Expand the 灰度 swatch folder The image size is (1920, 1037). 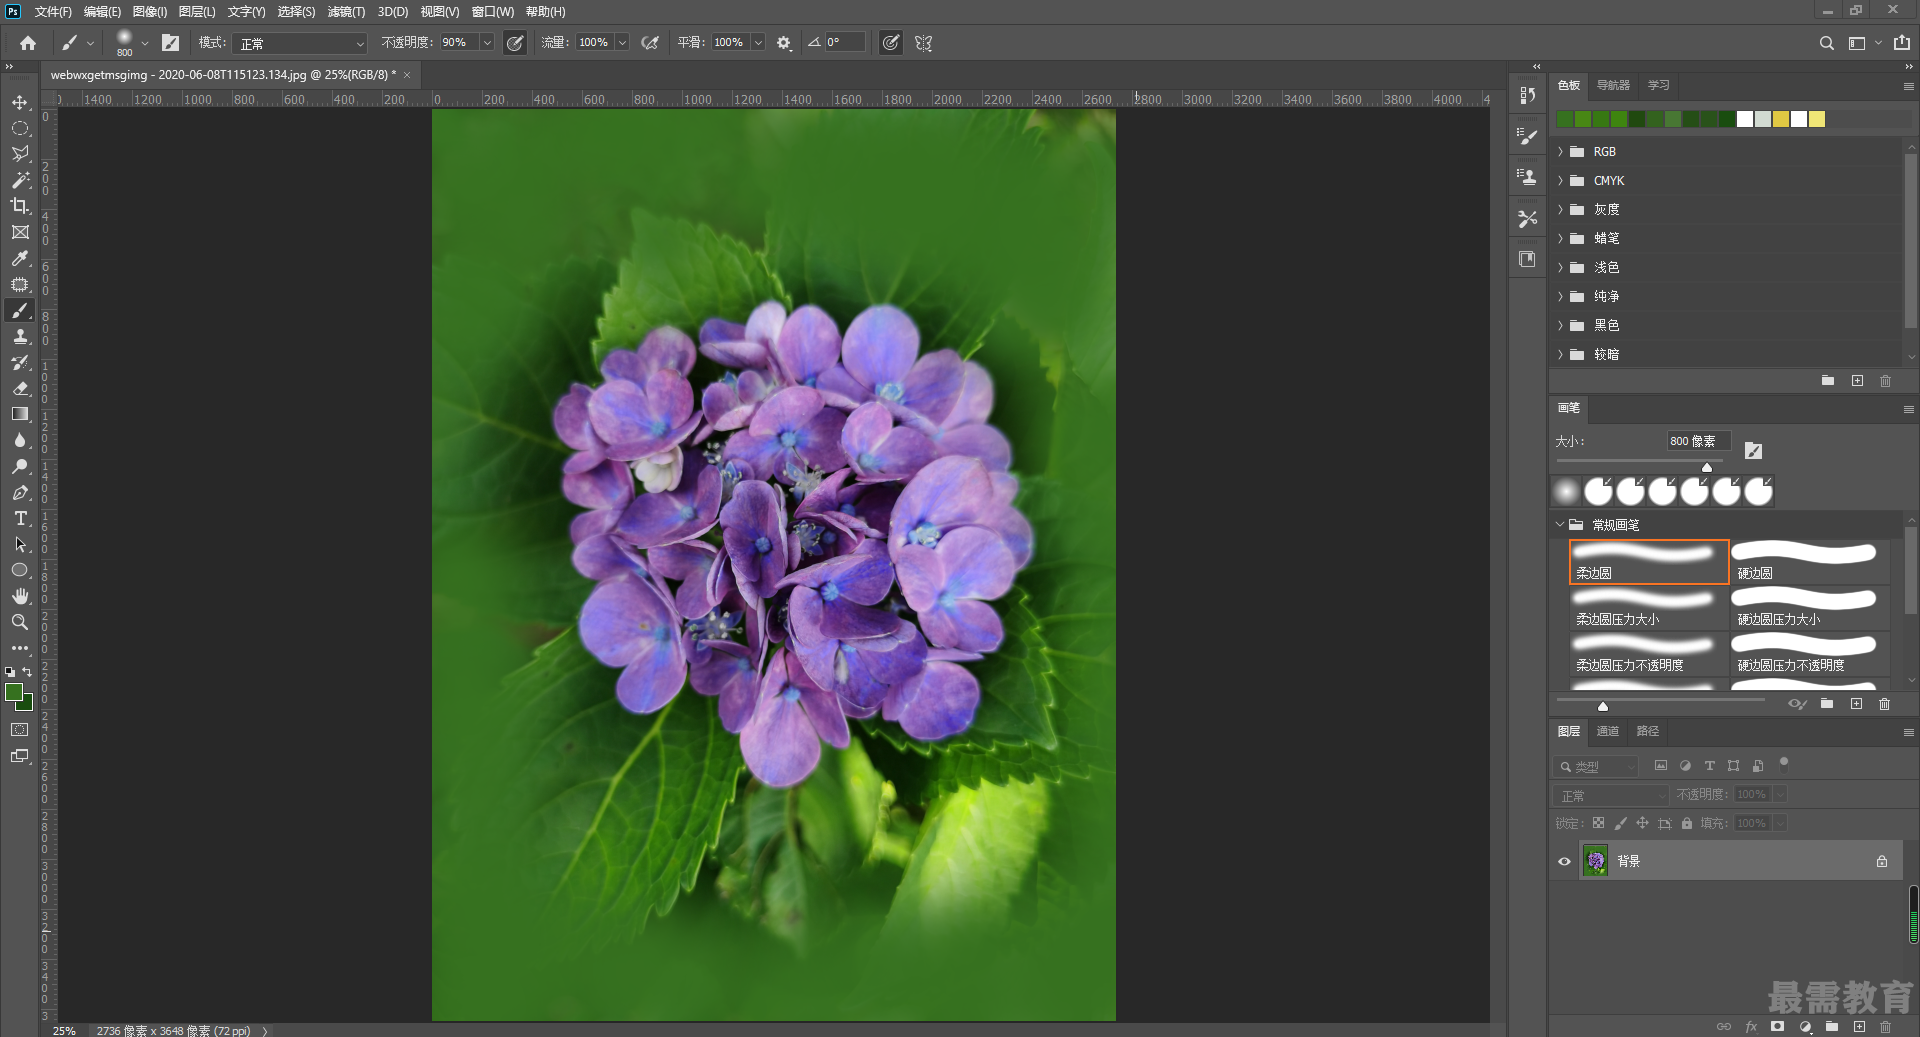(x=1560, y=210)
